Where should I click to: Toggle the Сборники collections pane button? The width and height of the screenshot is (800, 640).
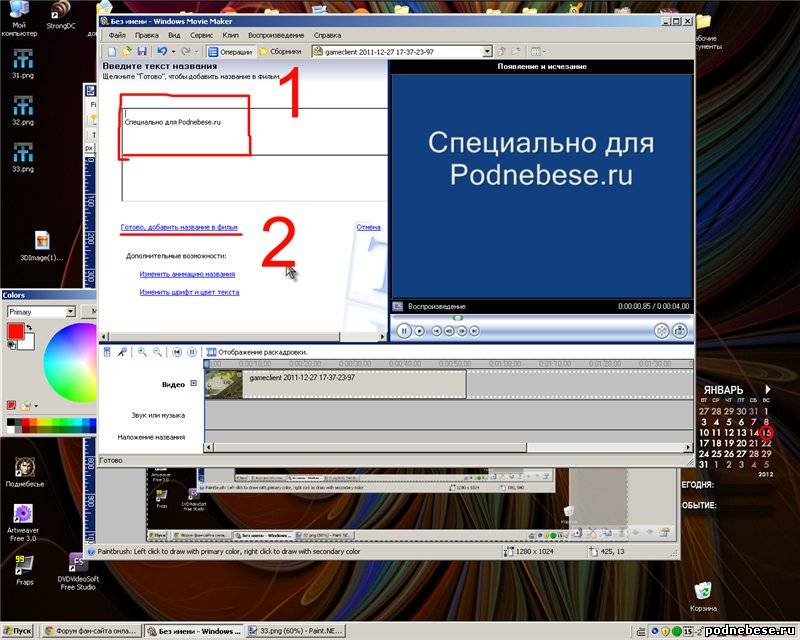(x=280, y=52)
